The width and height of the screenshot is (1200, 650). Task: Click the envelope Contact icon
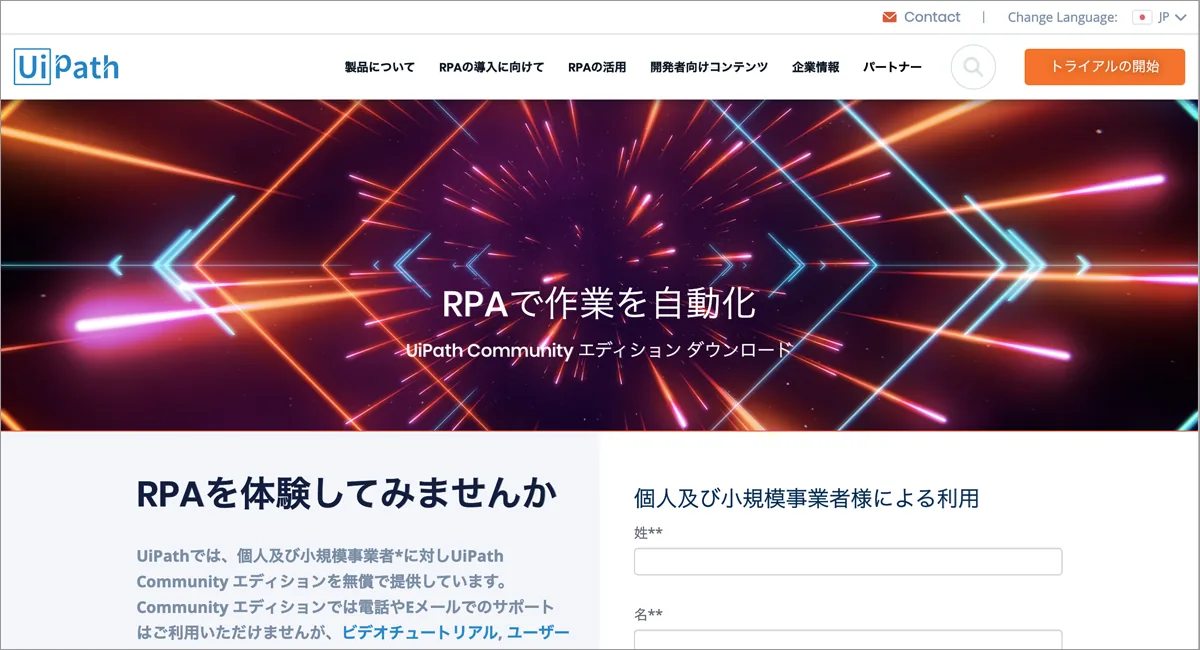[x=889, y=17]
